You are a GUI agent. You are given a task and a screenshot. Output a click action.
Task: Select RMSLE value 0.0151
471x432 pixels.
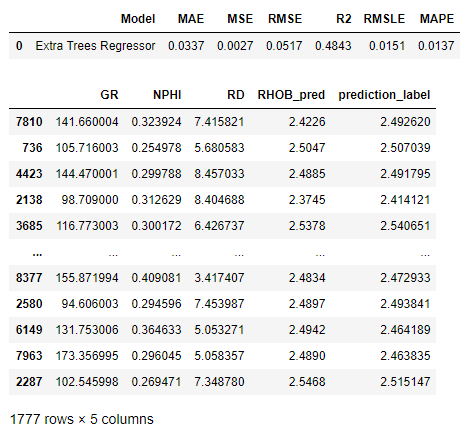387,46
